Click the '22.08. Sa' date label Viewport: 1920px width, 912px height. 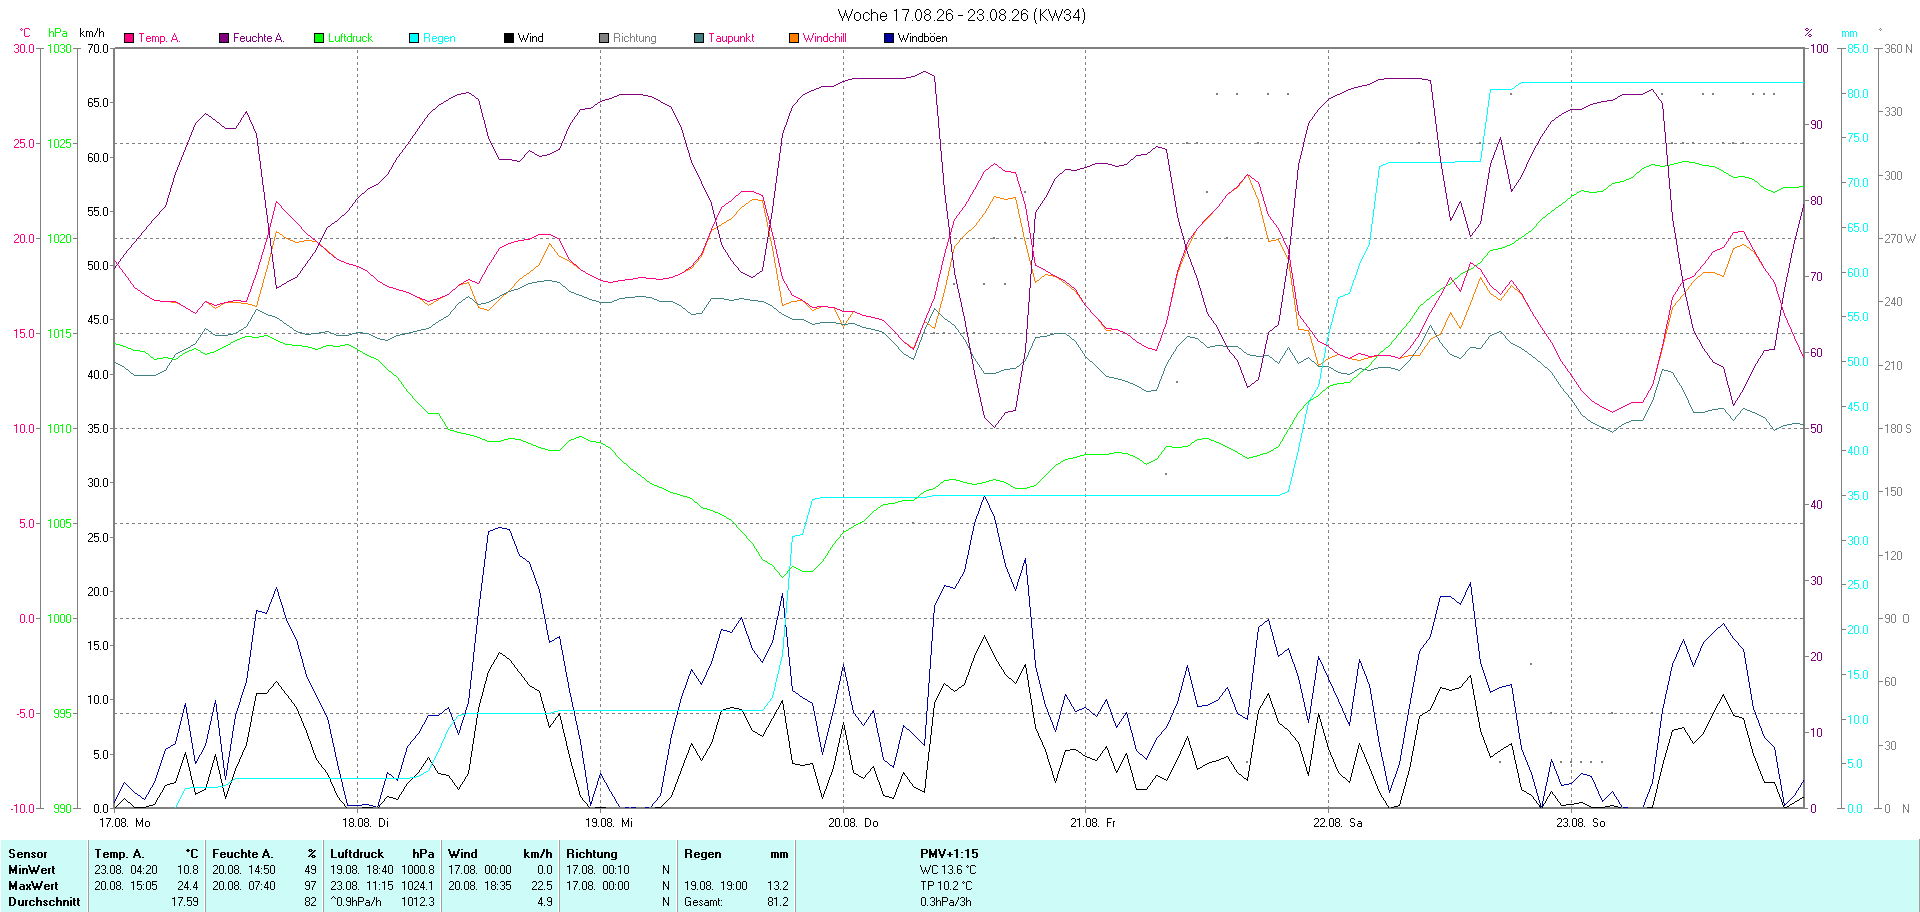pos(1338,823)
